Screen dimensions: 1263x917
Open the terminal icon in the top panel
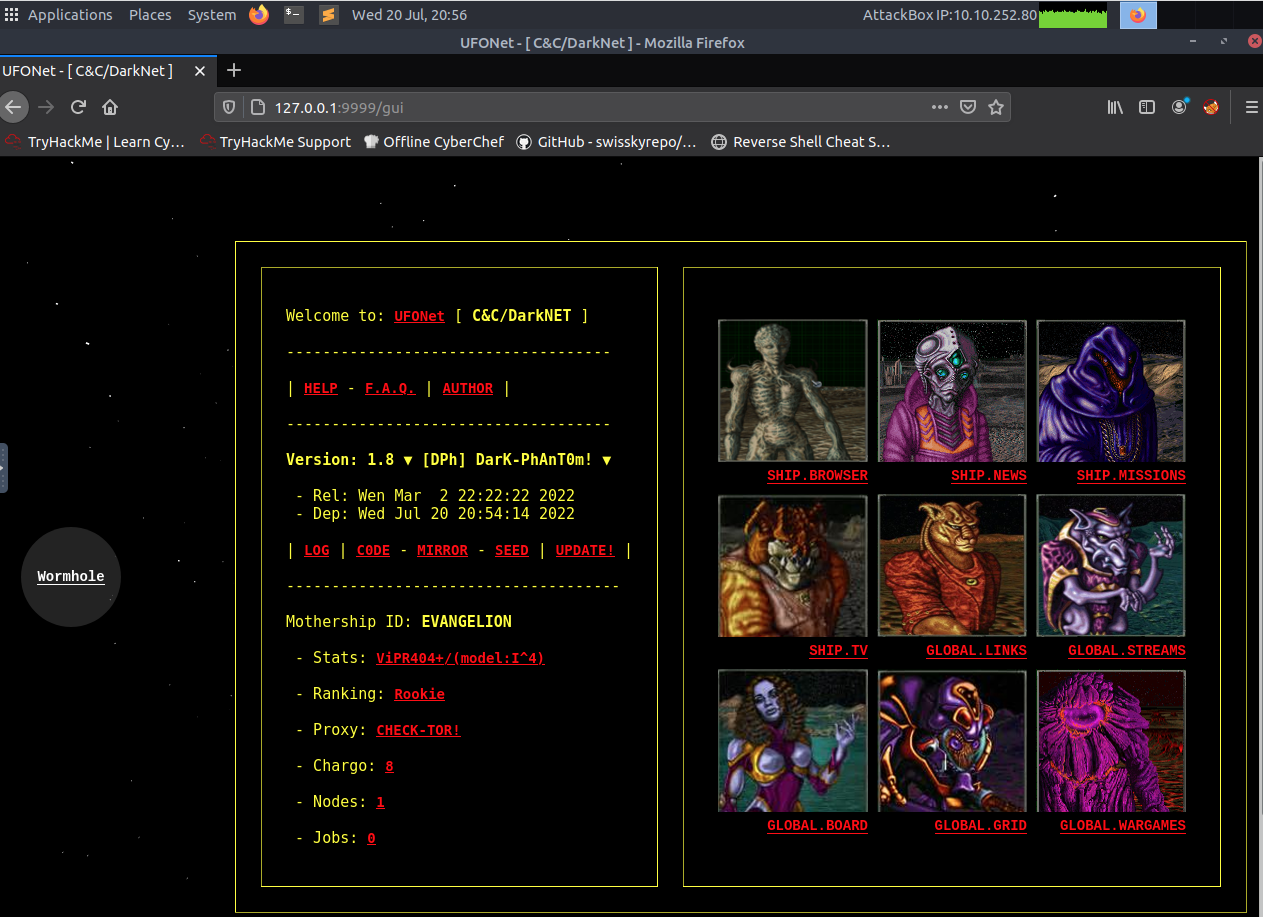click(x=292, y=14)
